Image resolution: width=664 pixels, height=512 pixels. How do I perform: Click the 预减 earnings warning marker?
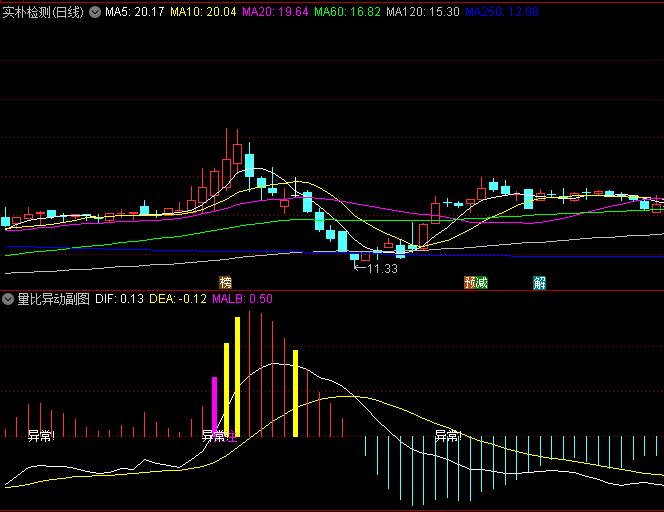pos(476,283)
